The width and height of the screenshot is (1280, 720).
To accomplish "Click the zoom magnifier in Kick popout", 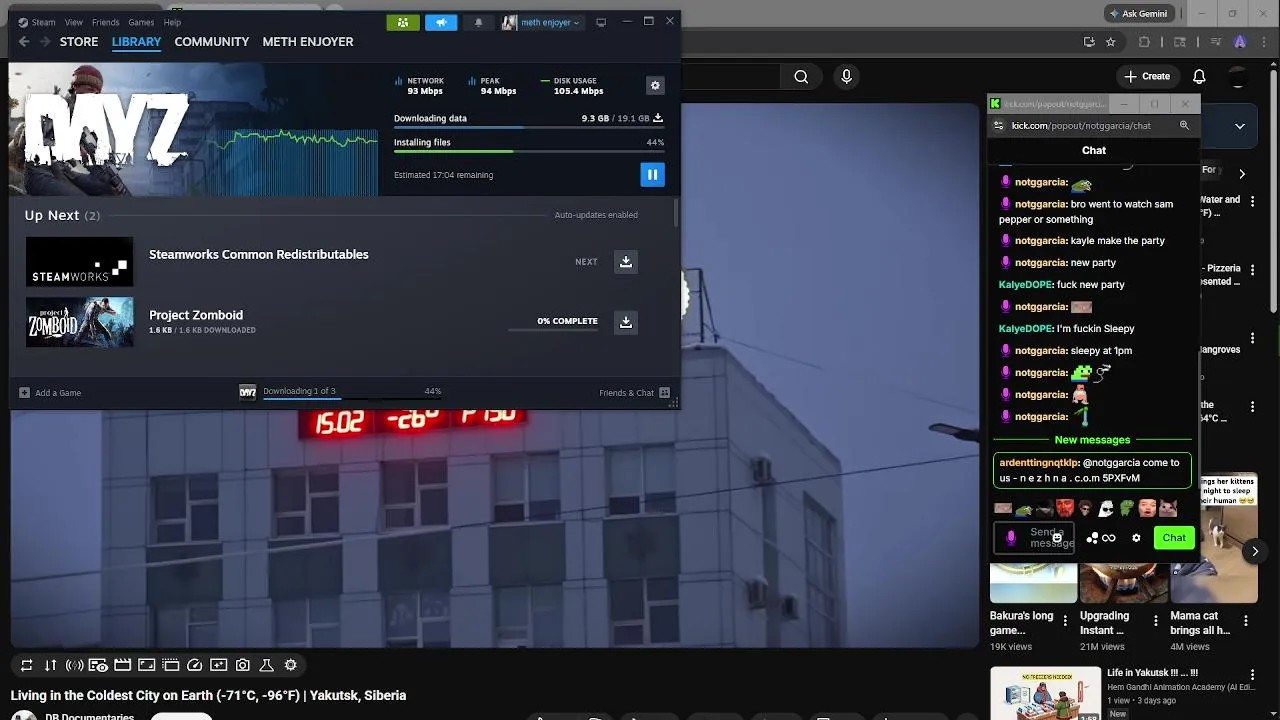I will 1184,126.
